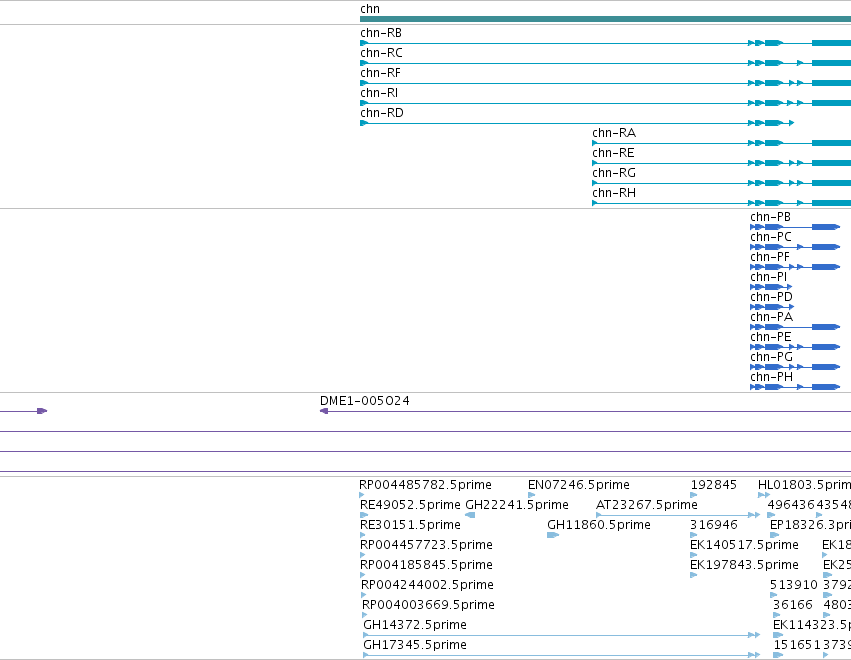Viewport: 851px width, 660px height.
Task: Select protein chn-PH
Action: pyautogui.click(x=771, y=377)
